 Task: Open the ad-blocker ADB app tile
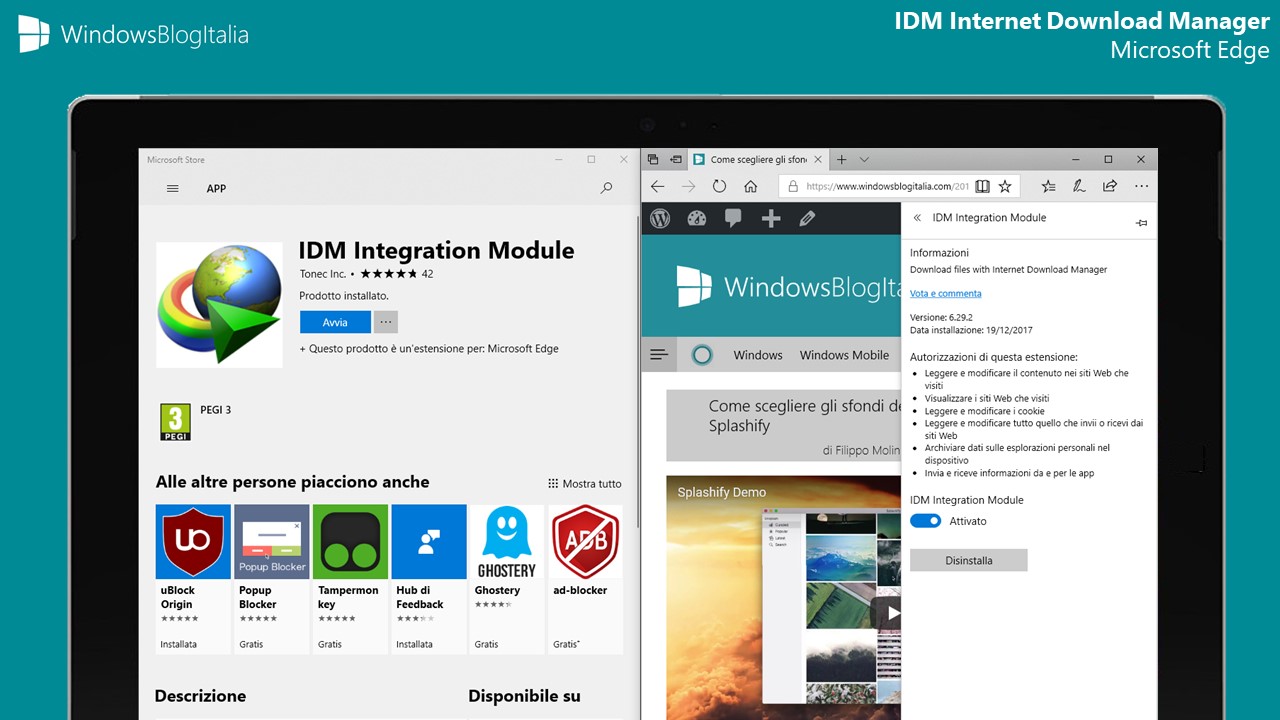pyautogui.click(x=586, y=579)
